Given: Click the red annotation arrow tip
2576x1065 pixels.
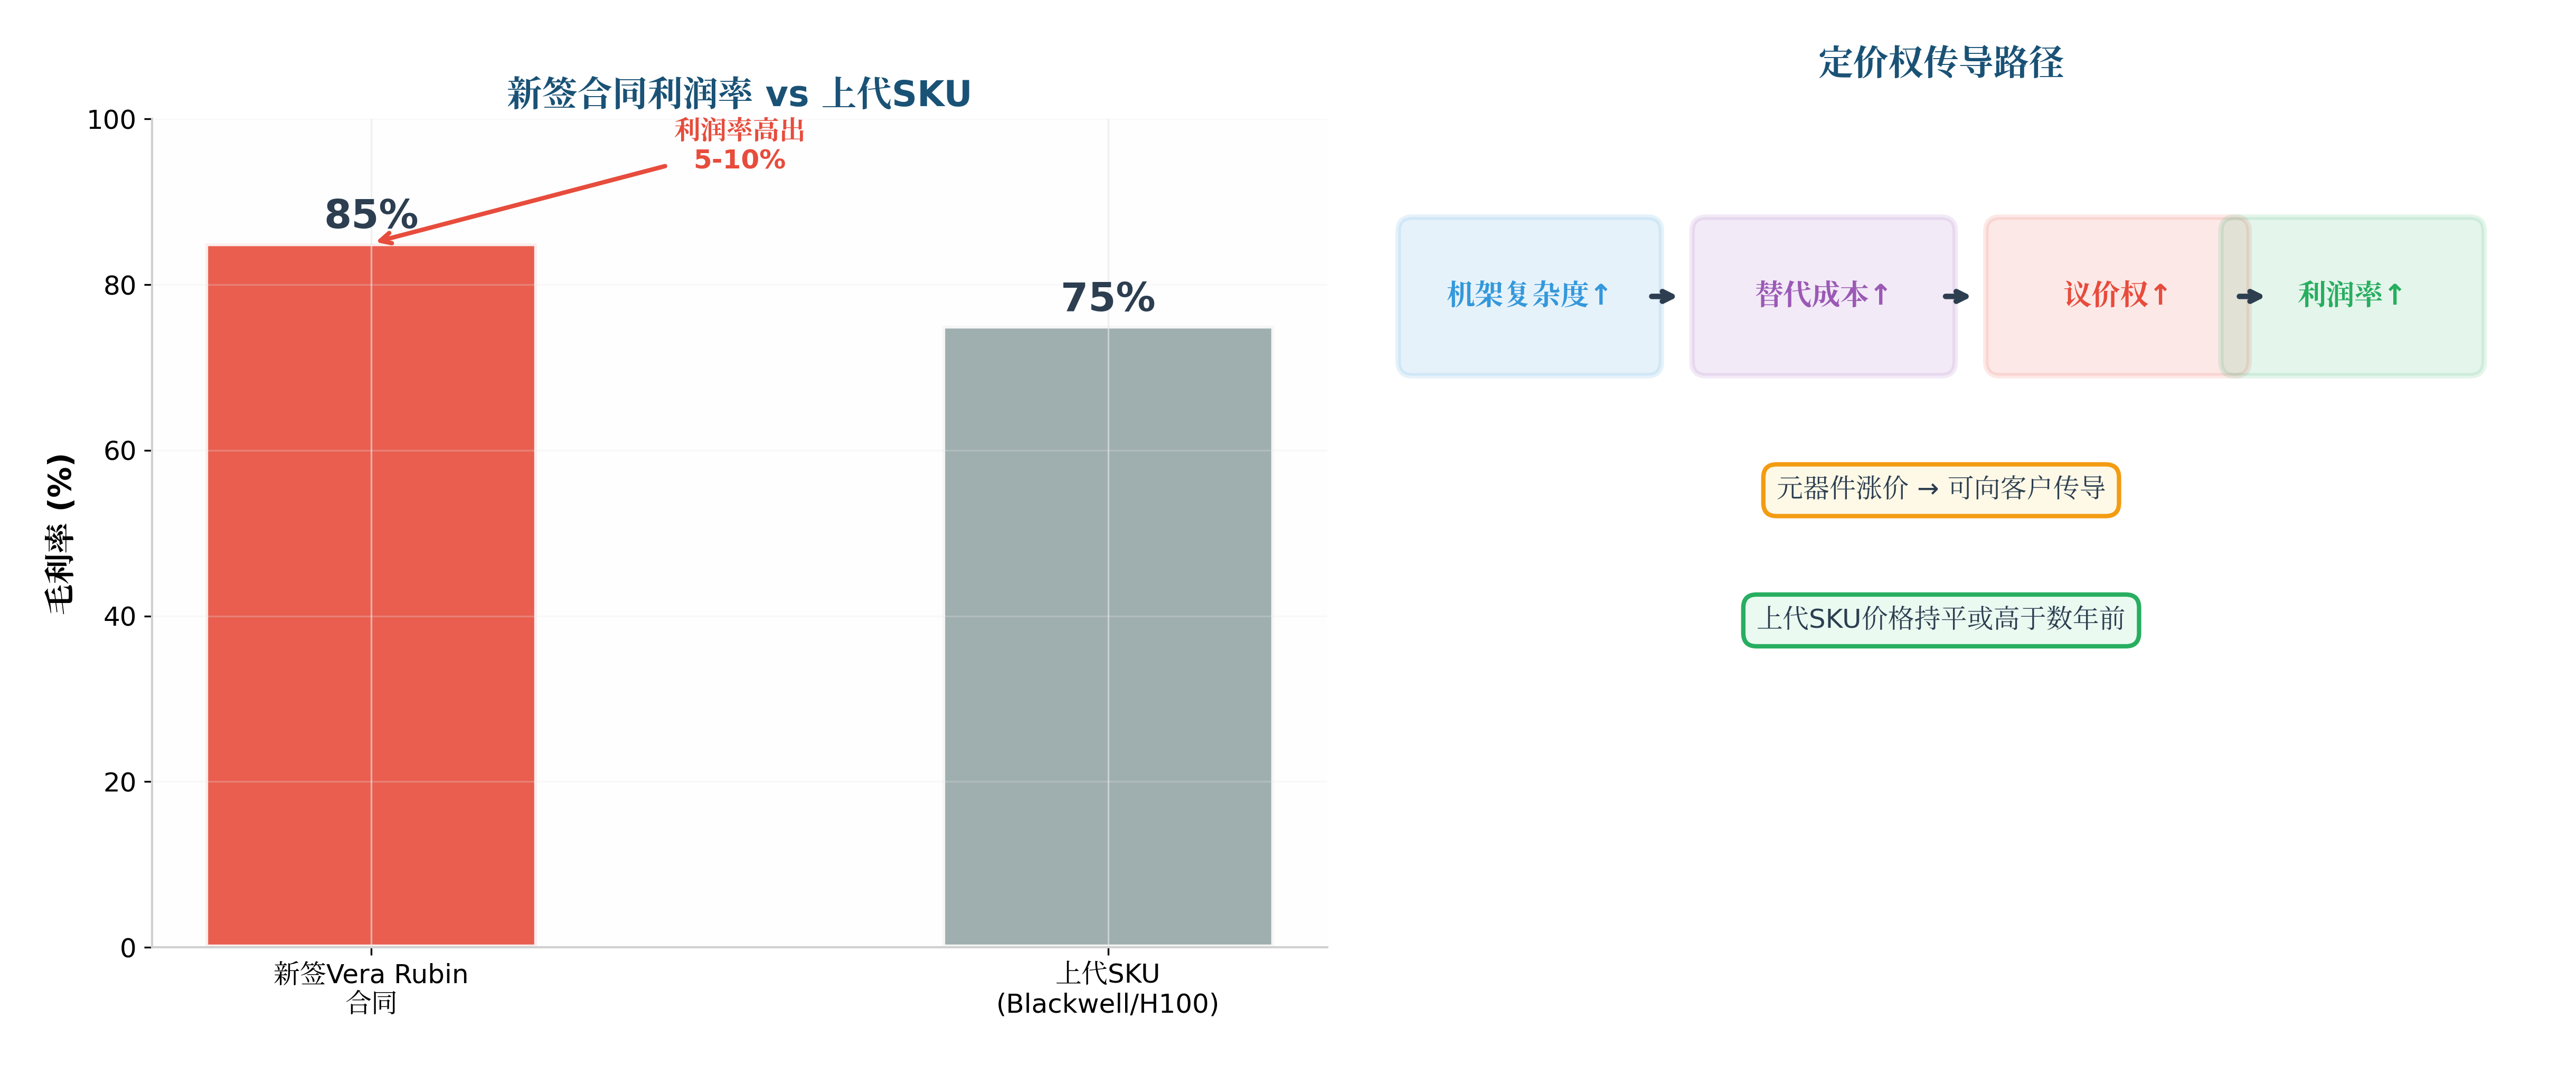Looking at the screenshot, I should tap(382, 240).
